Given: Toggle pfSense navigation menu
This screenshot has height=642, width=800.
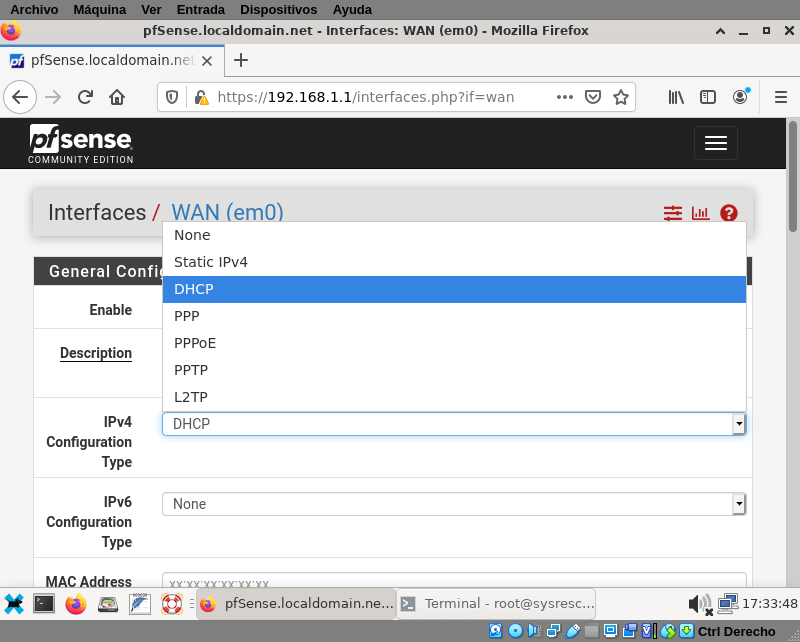Looking at the screenshot, I should [x=716, y=143].
